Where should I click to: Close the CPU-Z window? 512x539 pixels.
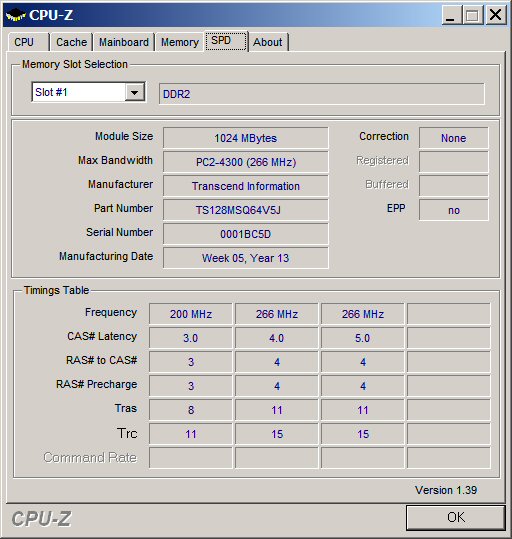point(495,15)
